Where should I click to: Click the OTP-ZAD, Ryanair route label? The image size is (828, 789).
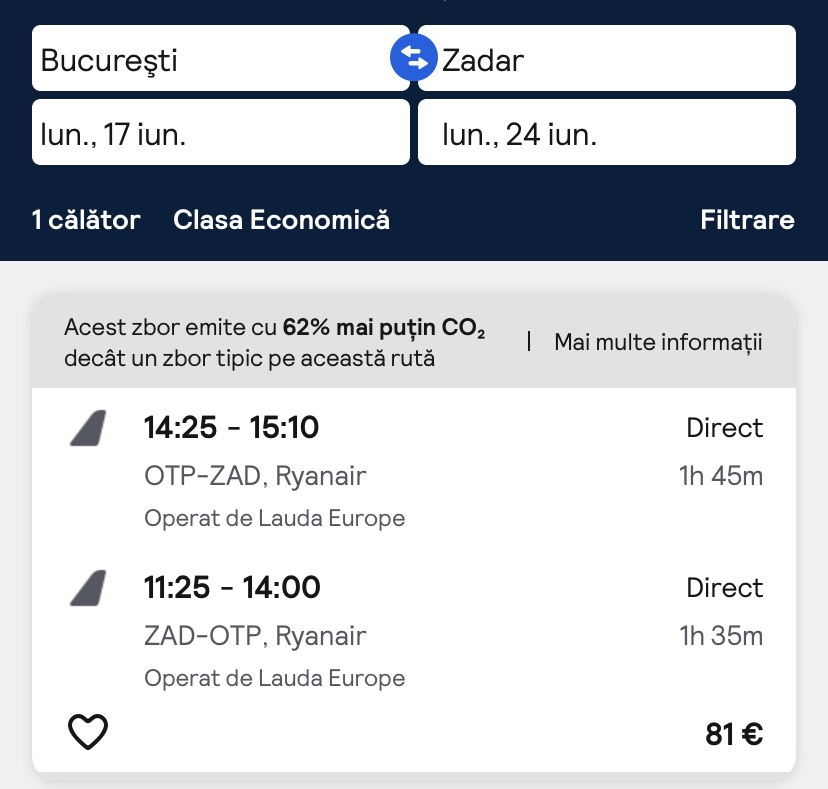[x=255, y=476]
